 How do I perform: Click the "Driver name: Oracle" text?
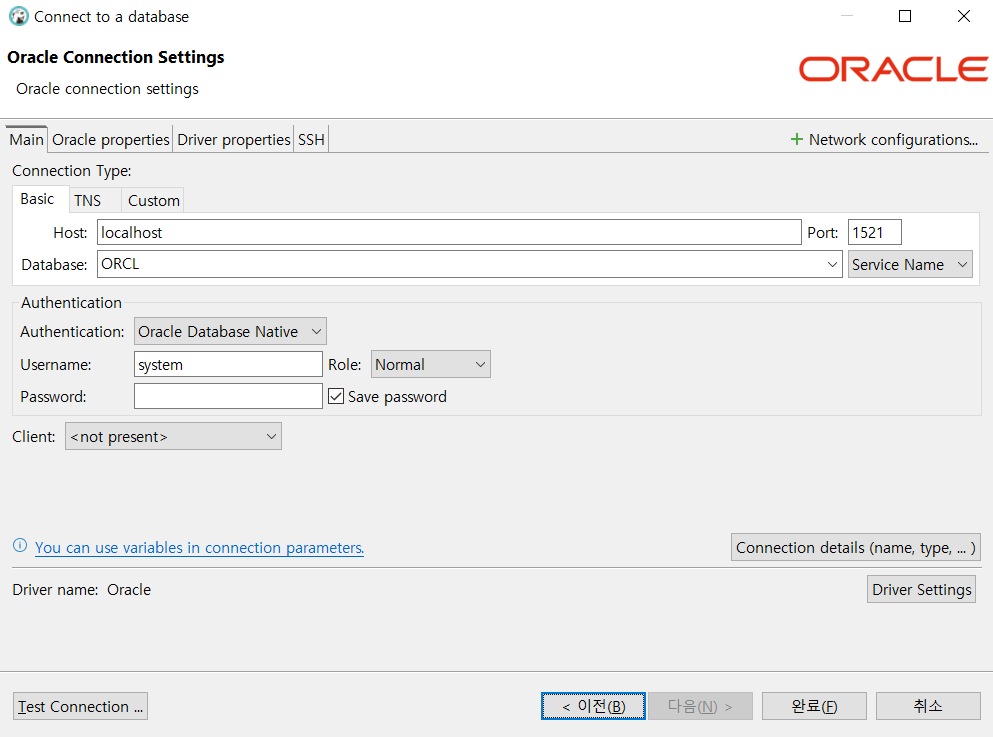[82, 589]
